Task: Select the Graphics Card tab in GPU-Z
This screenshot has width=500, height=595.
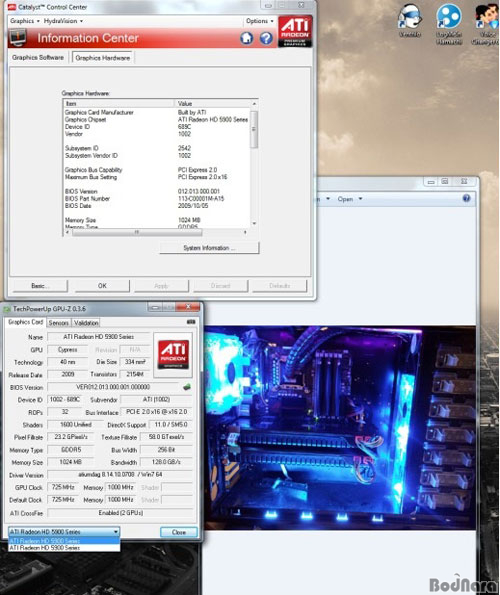Action: tap(25, 322)
